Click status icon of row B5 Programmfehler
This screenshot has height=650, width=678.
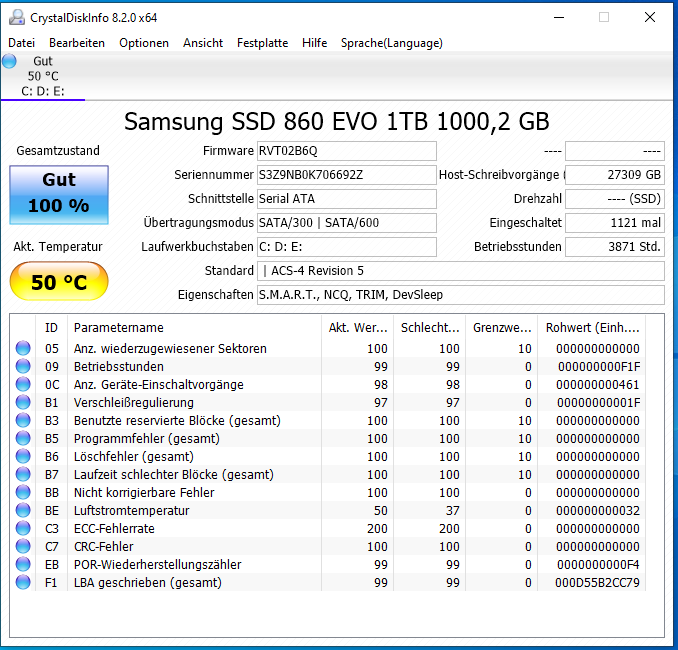click(23, 438)
